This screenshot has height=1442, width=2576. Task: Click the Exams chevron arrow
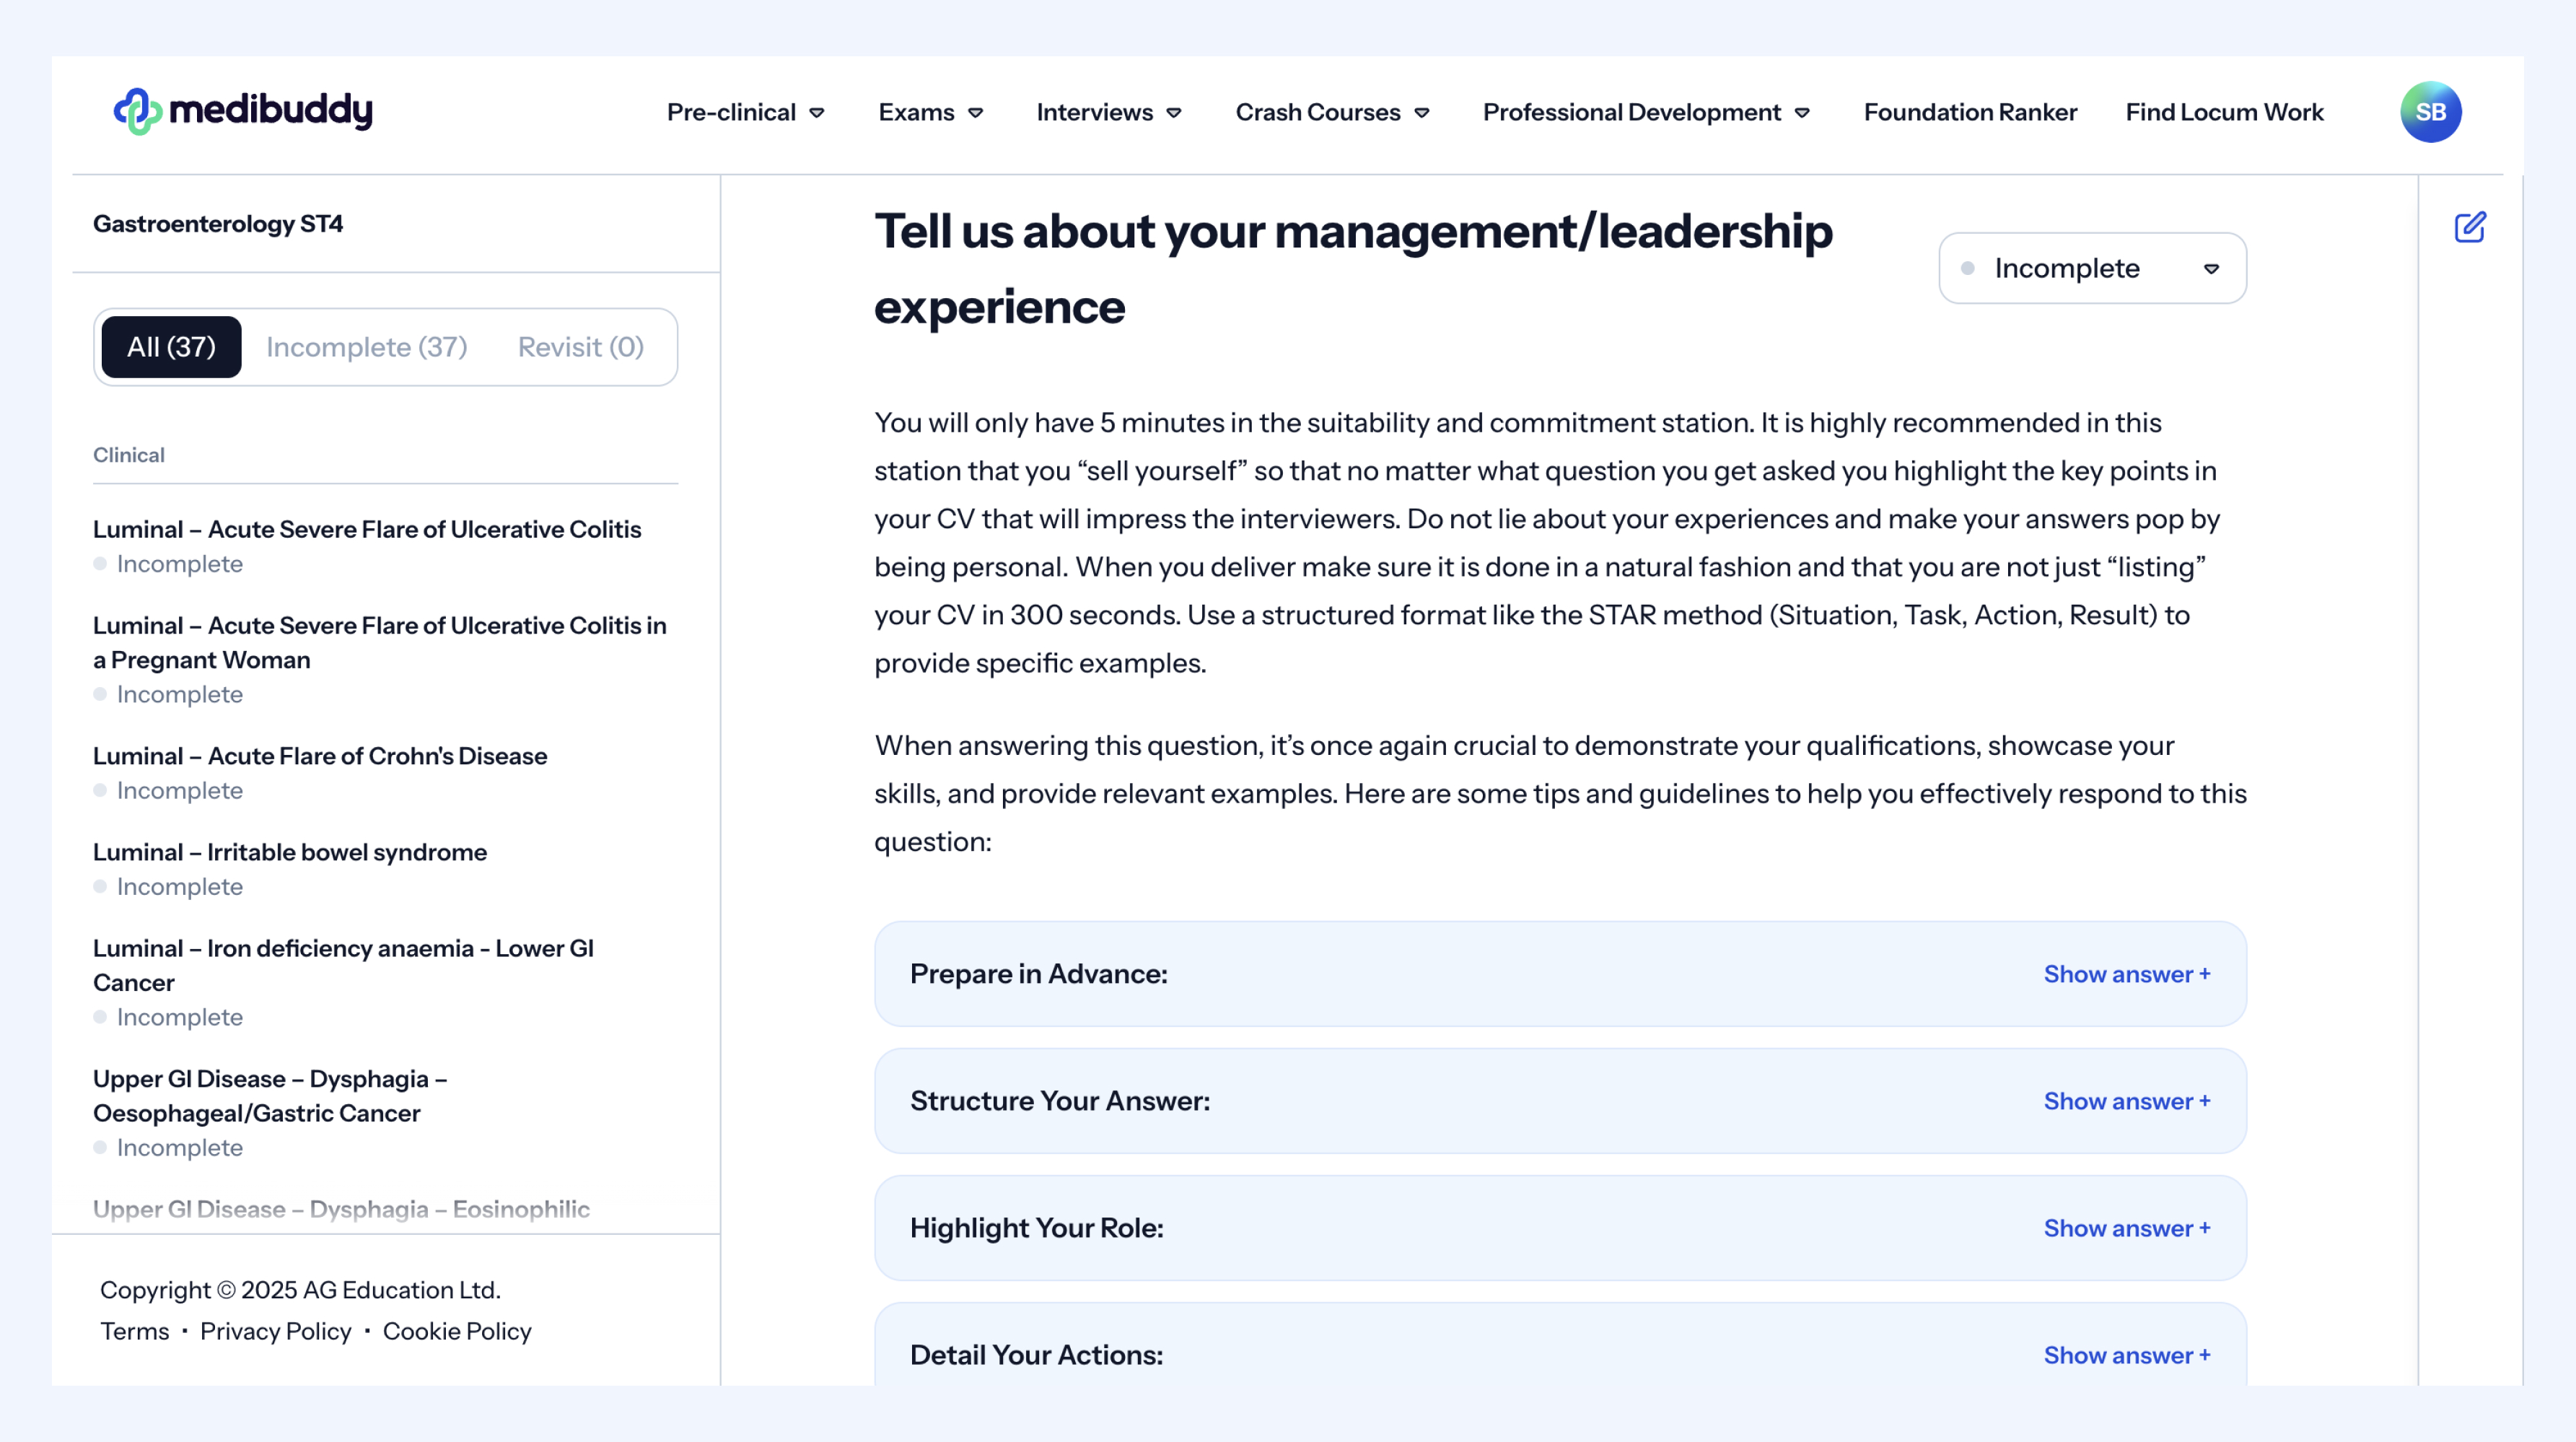click(x=976, y=113)
